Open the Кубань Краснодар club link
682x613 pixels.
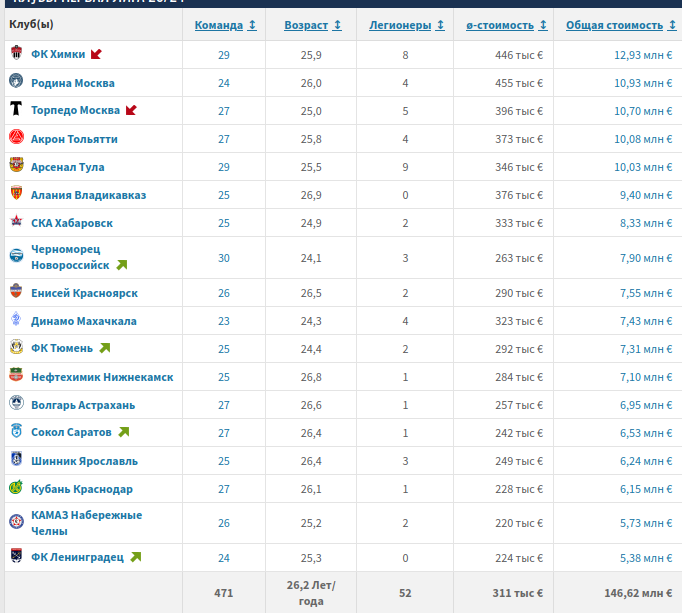point(82,489)
